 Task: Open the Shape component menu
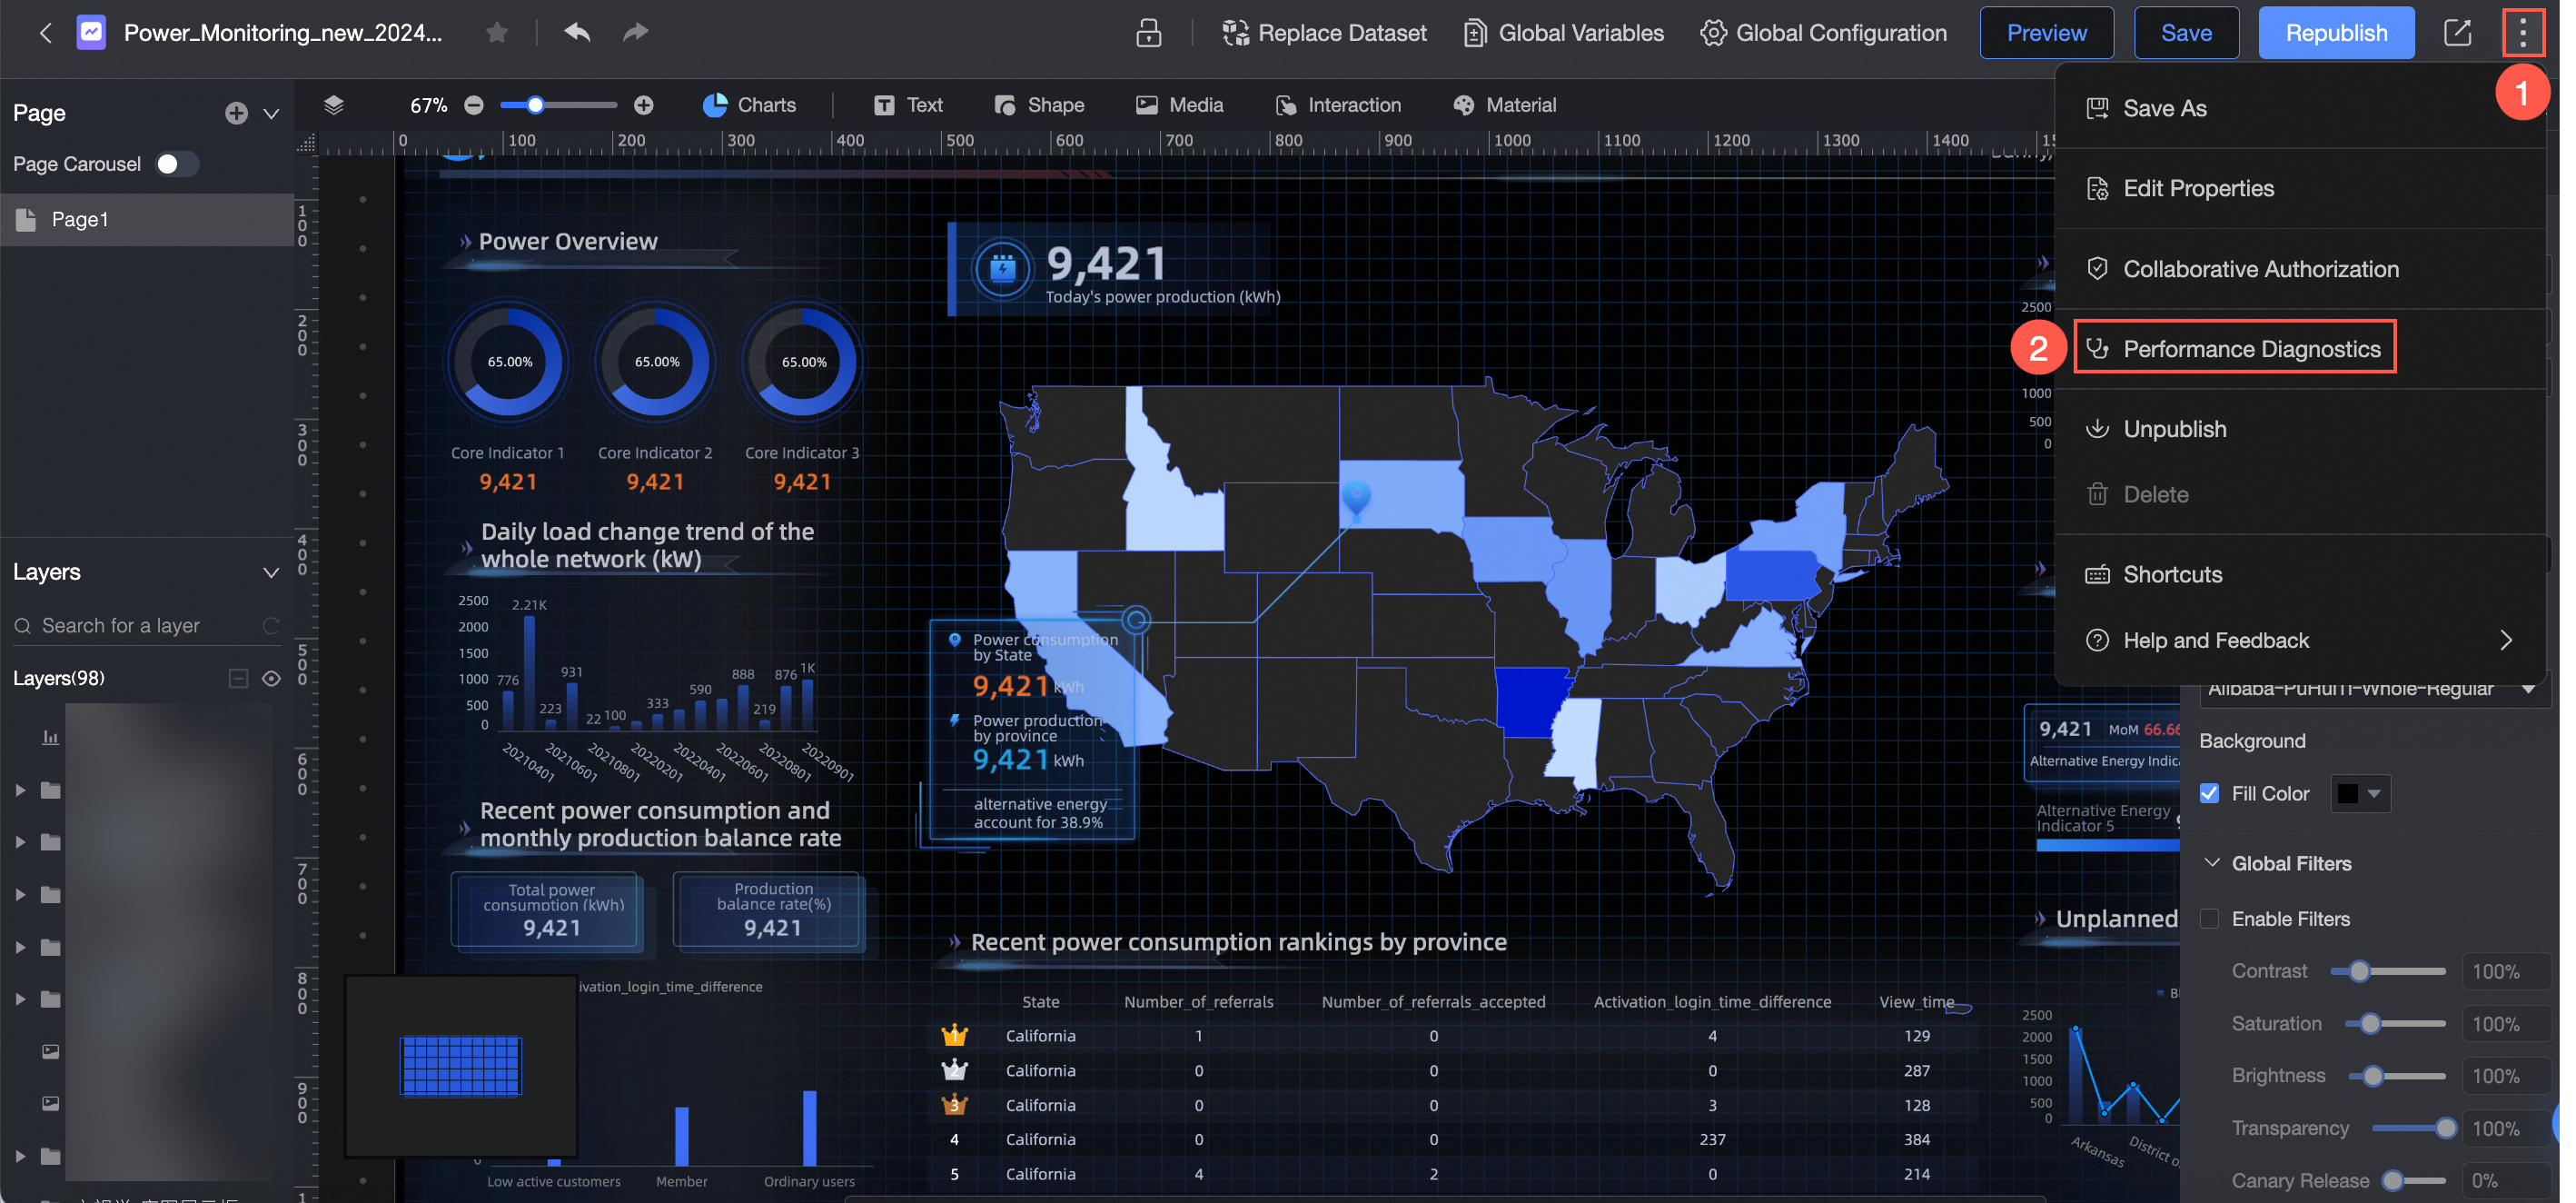pos(1039,105)
